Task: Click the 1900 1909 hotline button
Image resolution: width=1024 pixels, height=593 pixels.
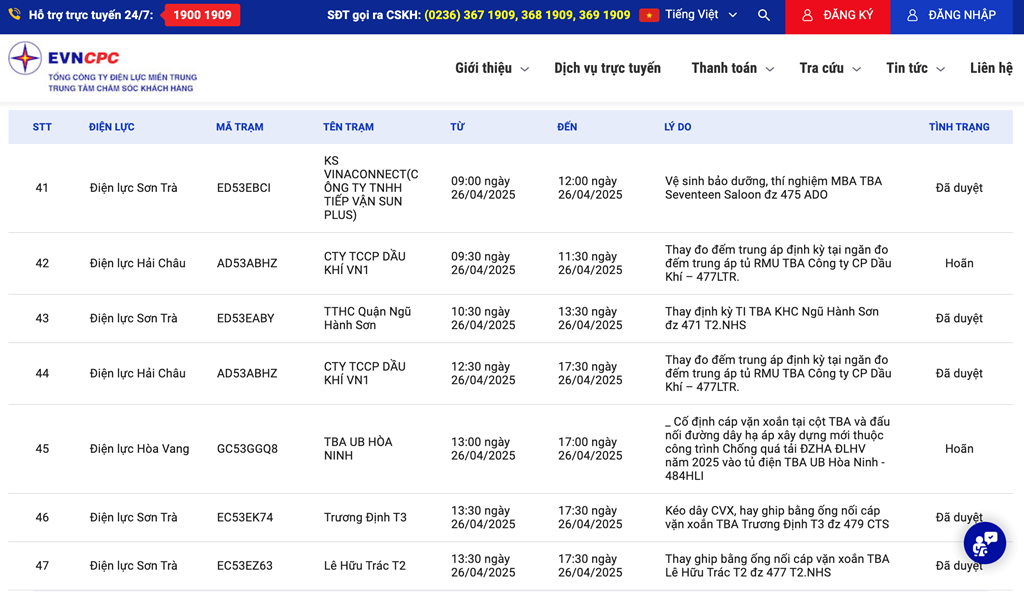Action: point(202,15)
